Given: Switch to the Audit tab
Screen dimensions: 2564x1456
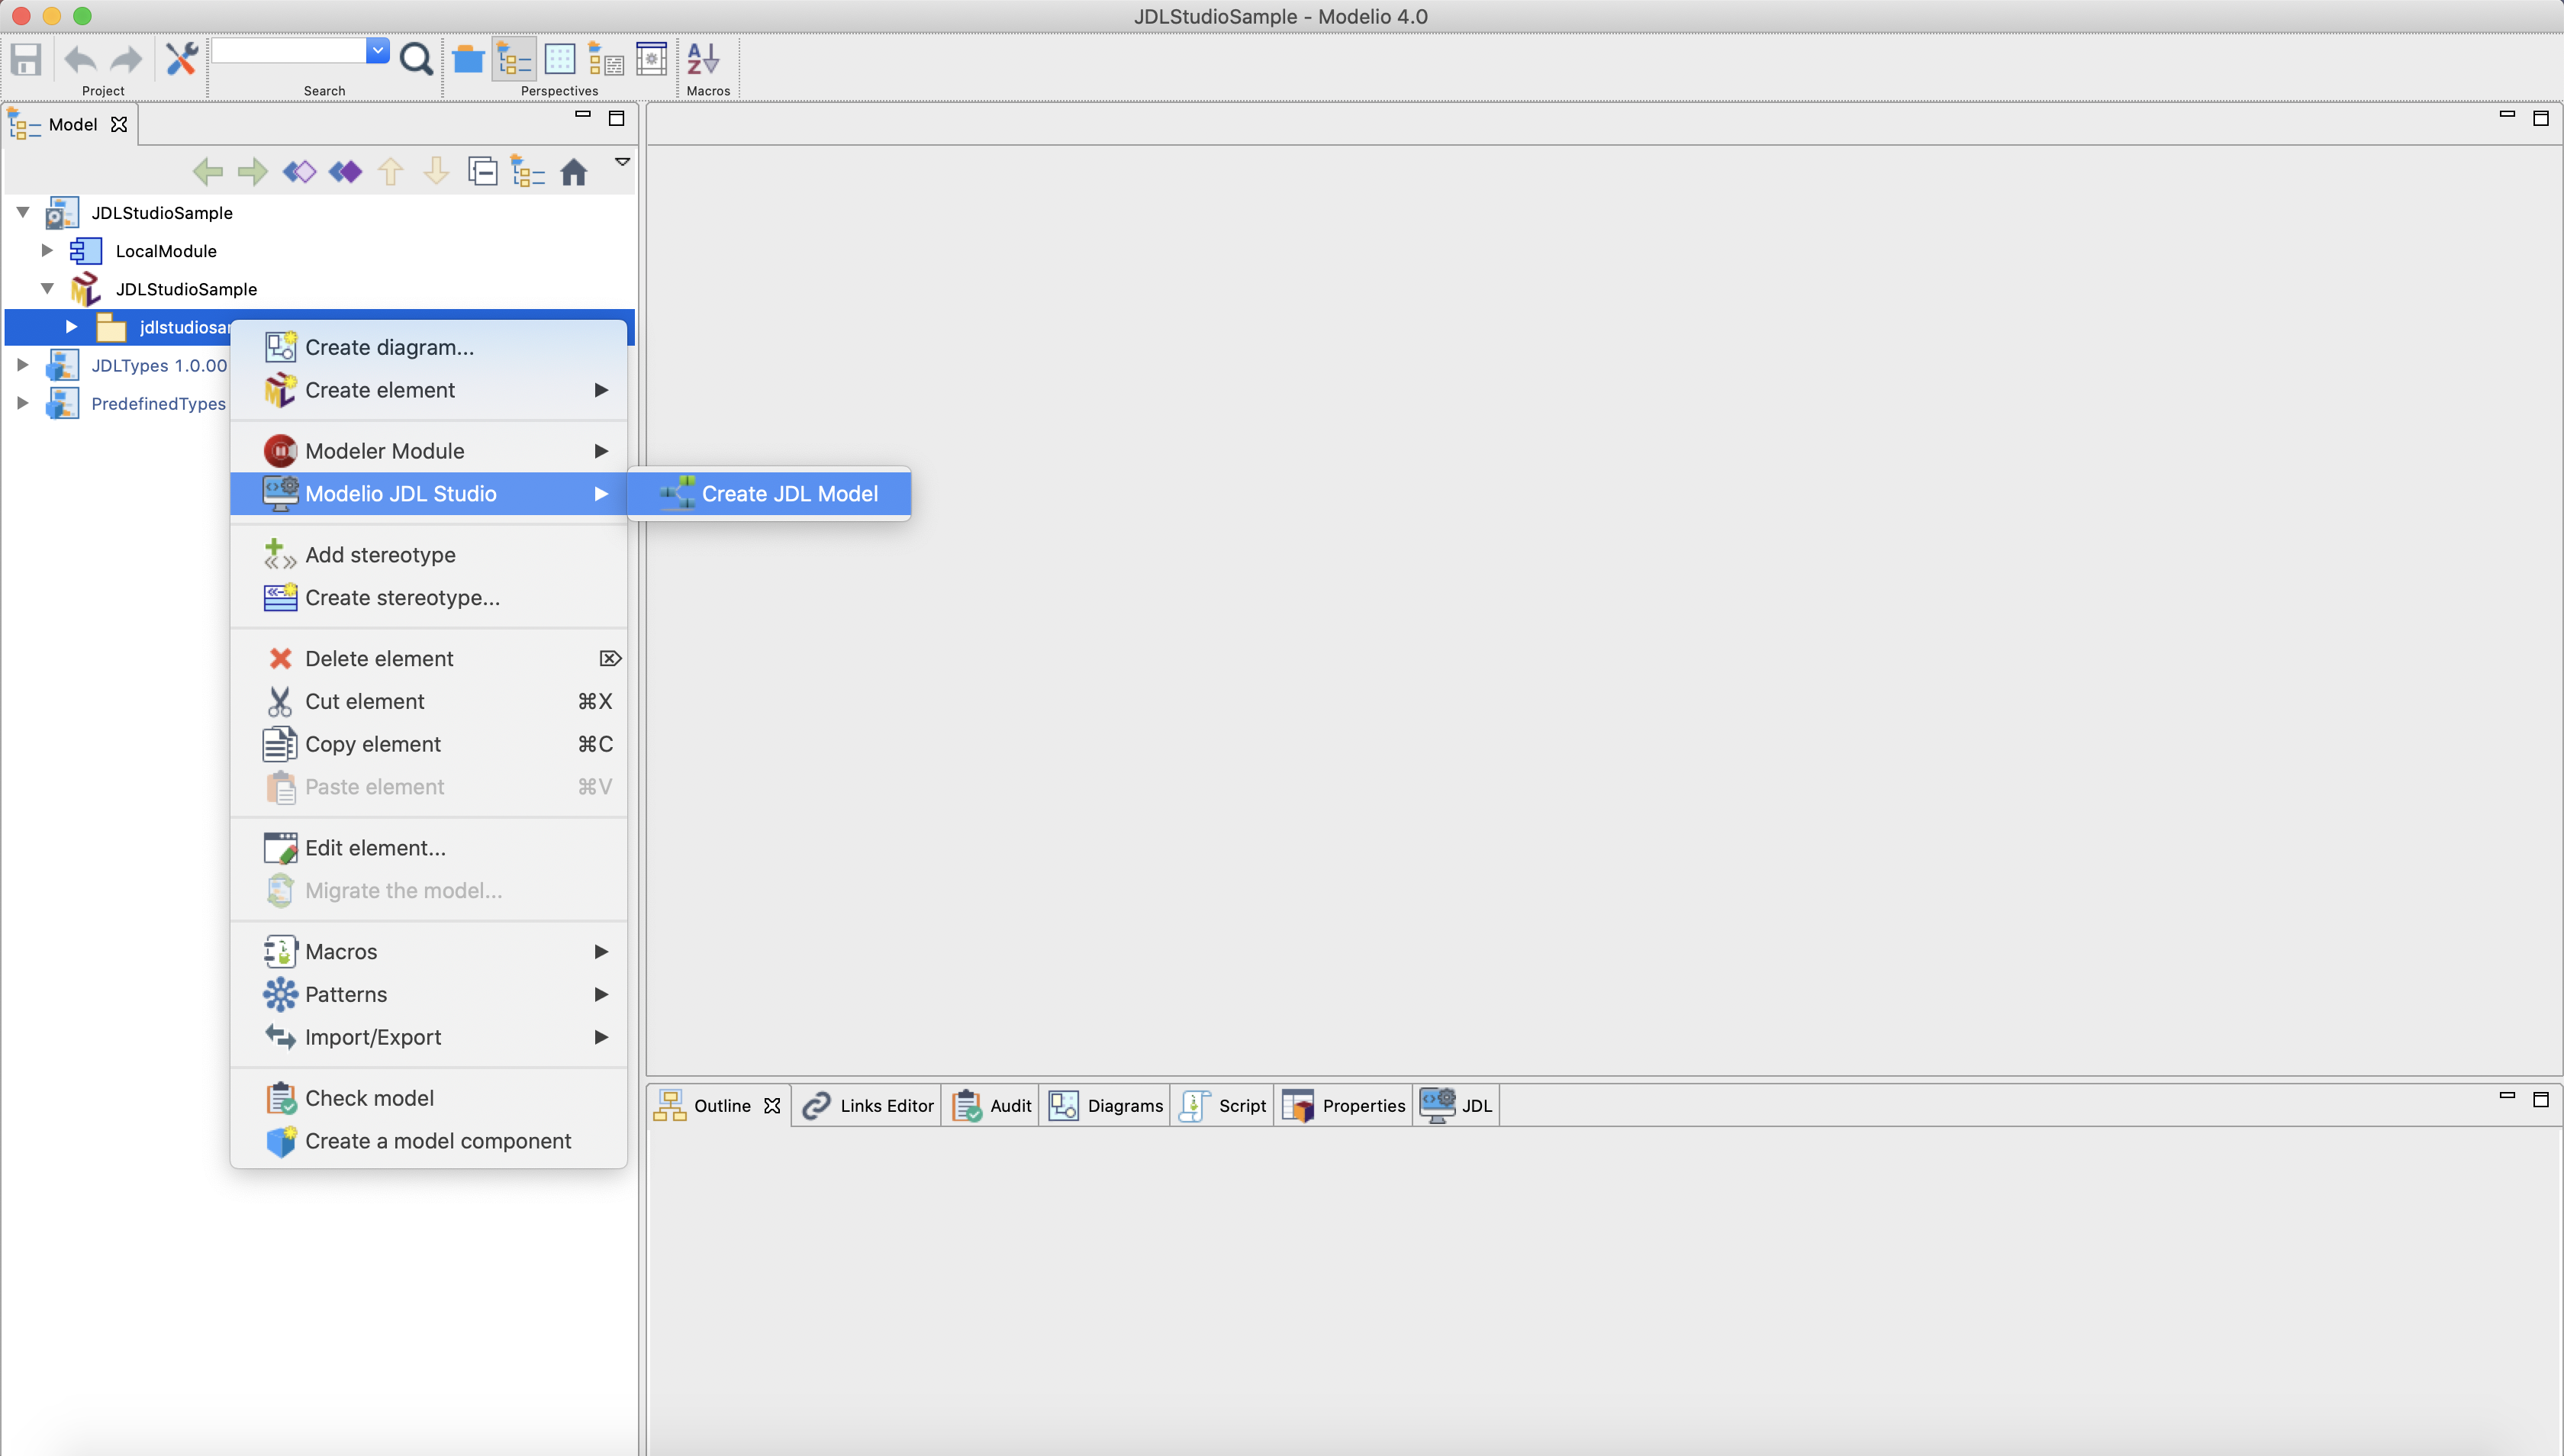Looking at the screenshot, I should [x=991, y=1106].
